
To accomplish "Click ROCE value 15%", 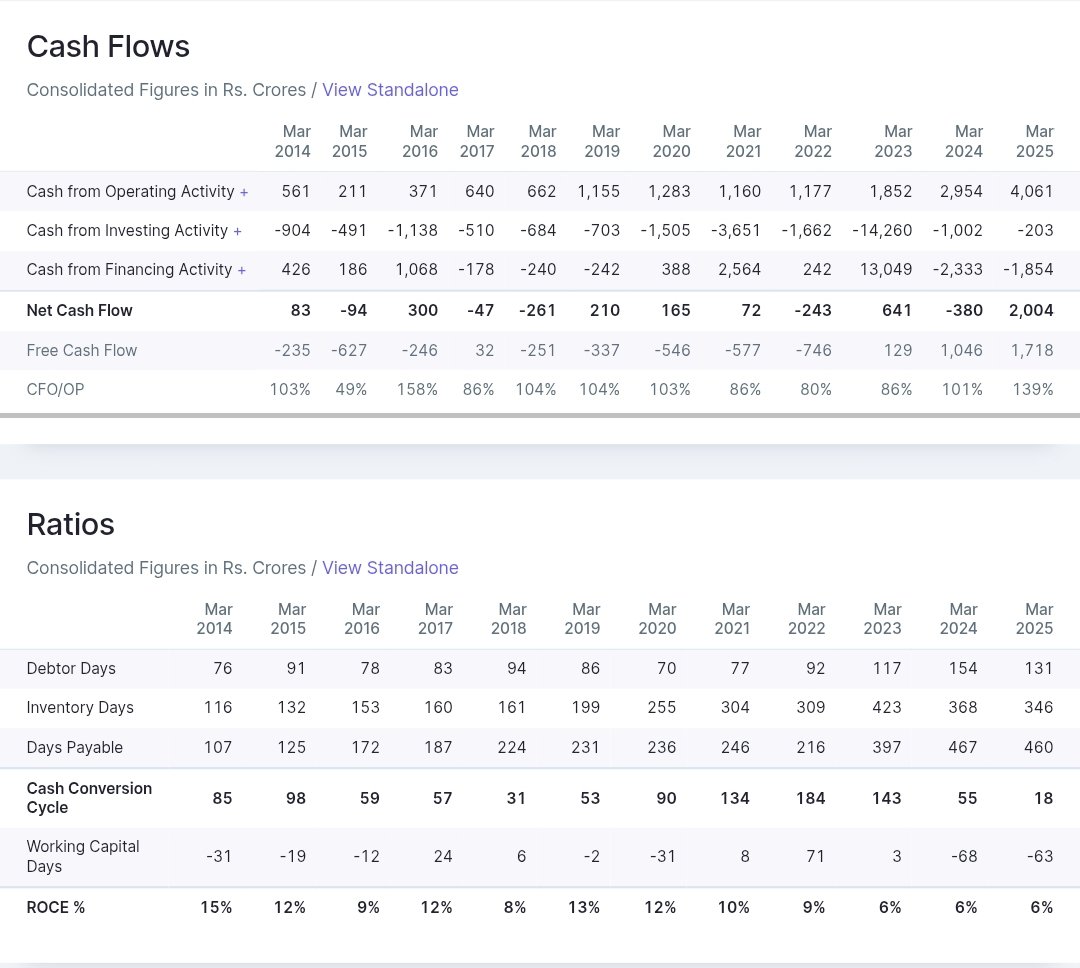I will click(x=216, y=907).
